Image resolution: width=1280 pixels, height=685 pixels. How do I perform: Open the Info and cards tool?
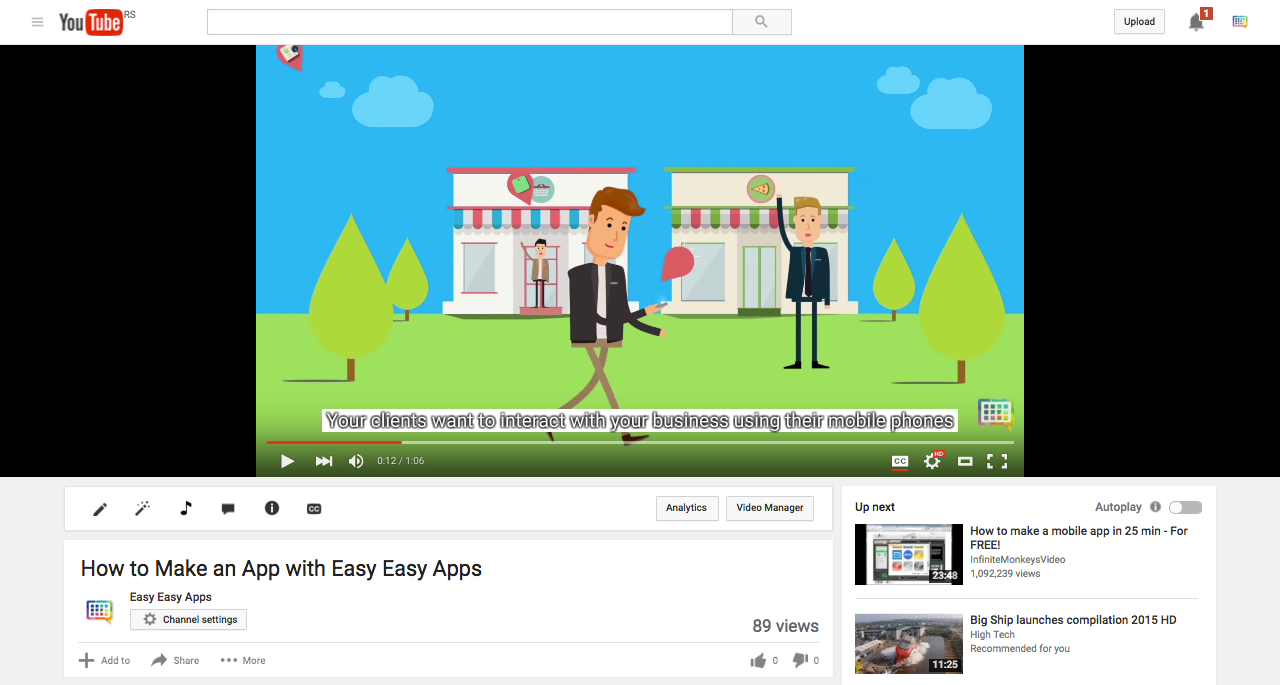click(271, 508)
